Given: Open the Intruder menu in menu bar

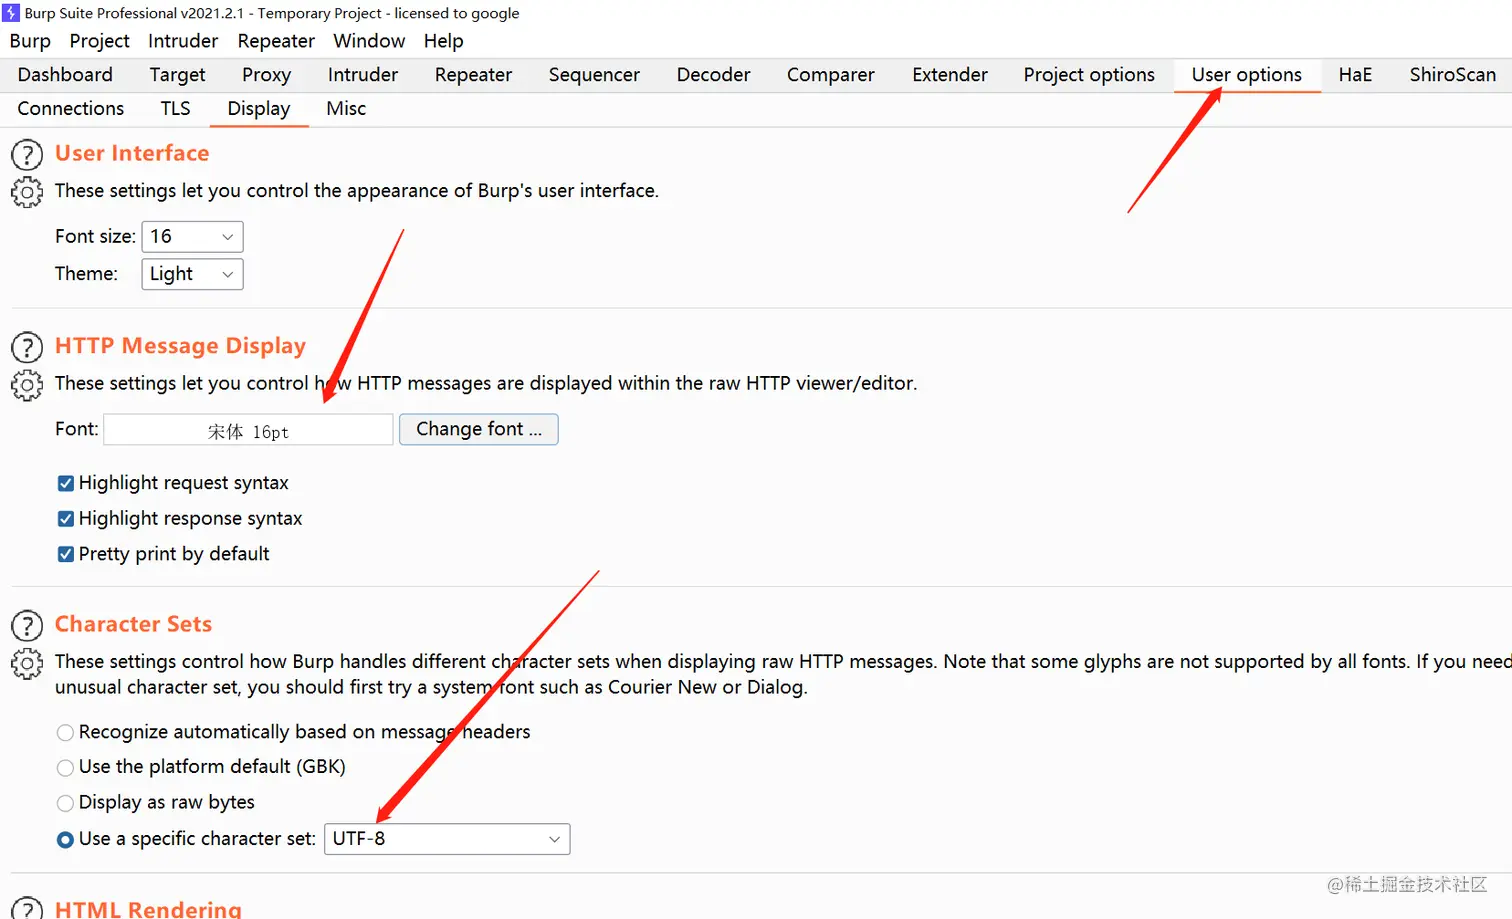Looking at the screenshot, I should tap(183, 41).
